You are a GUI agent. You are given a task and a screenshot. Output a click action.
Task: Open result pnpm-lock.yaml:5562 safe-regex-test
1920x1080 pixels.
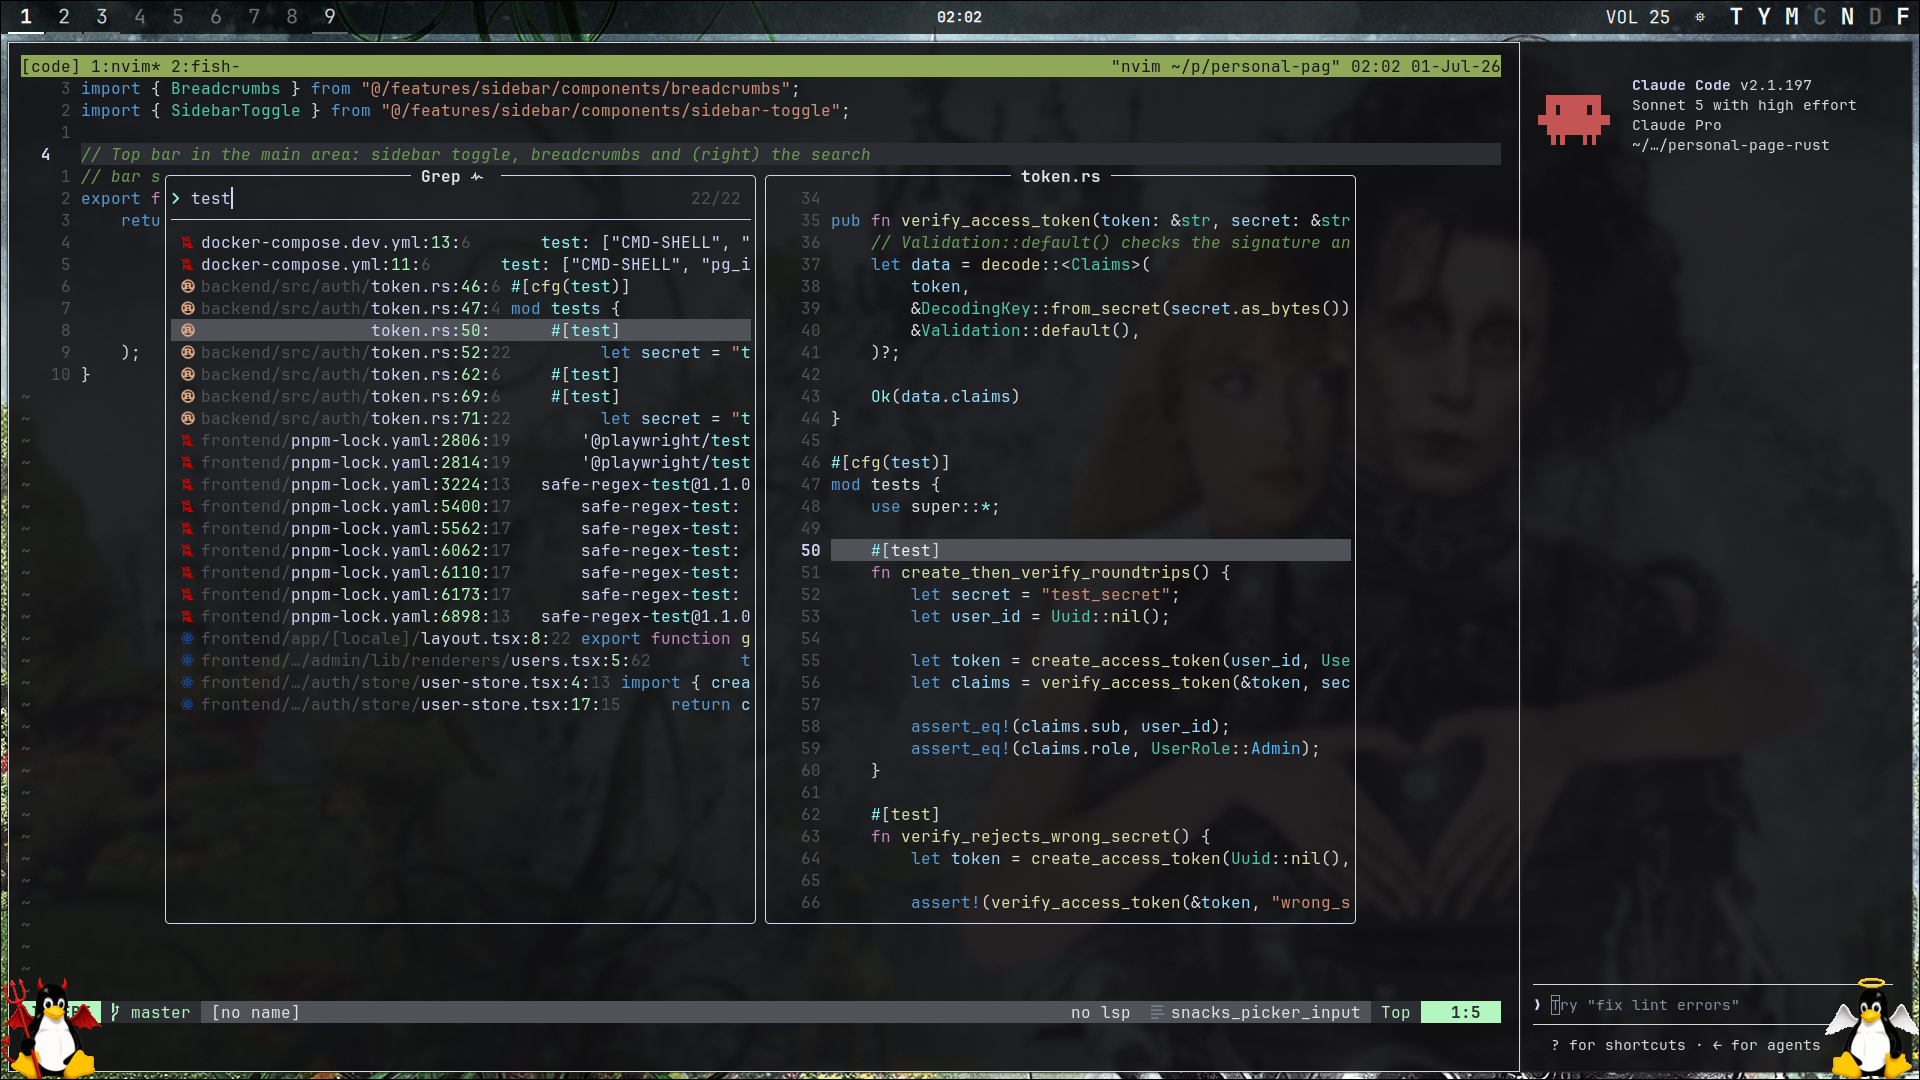tap(461, 529)
